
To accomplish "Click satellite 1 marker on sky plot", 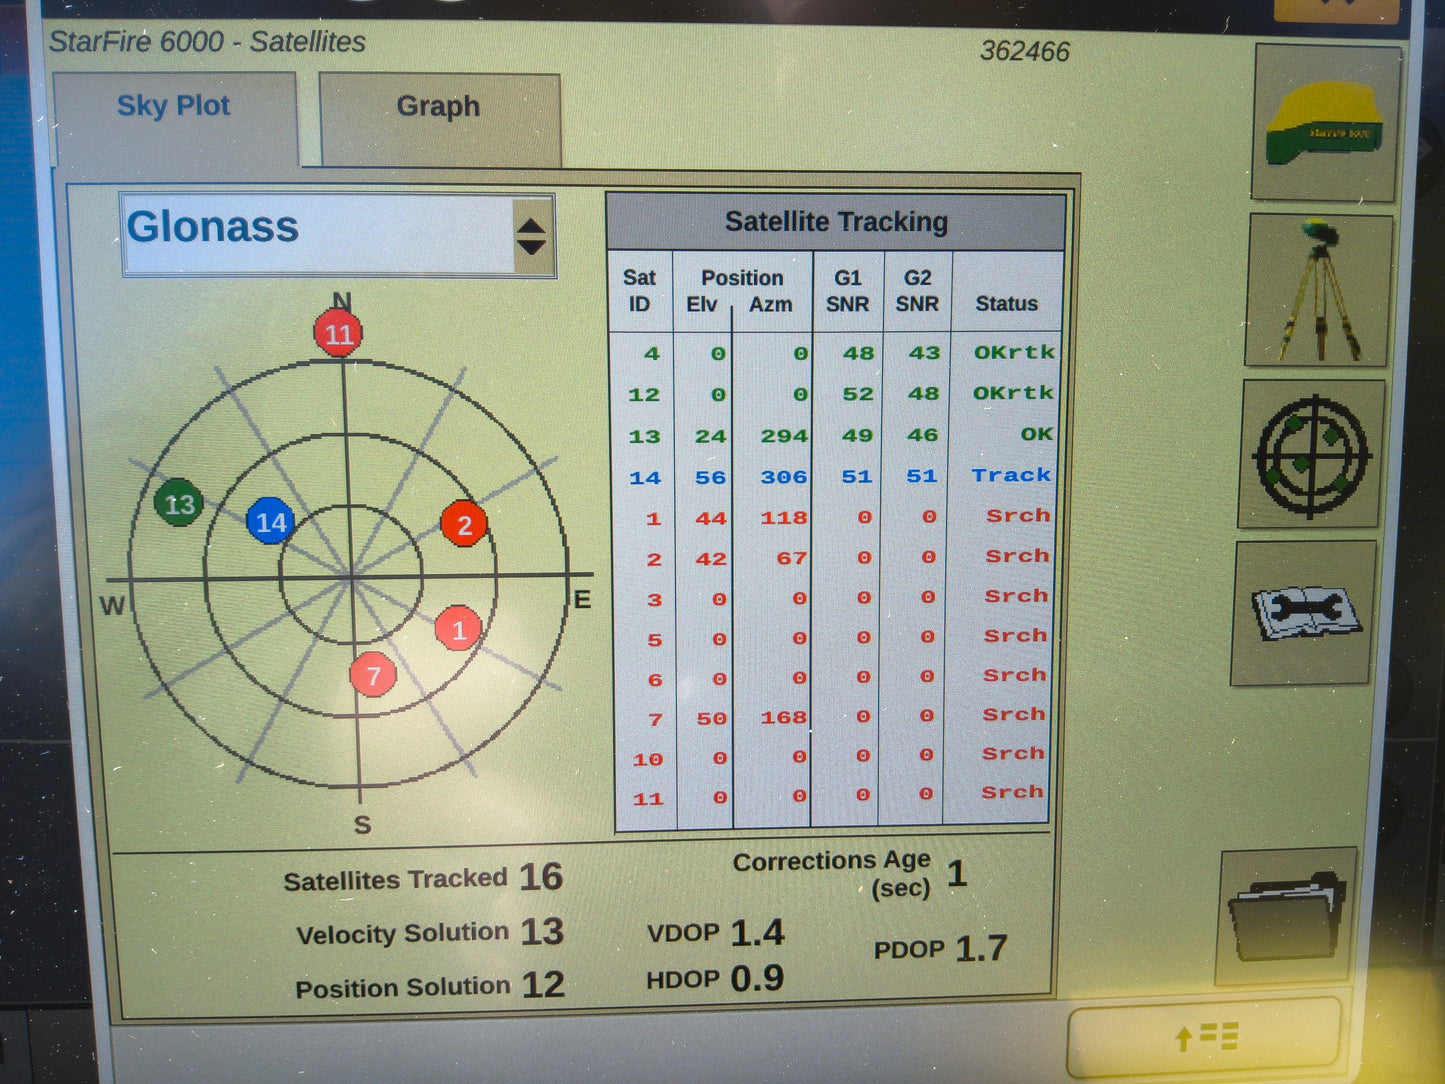I will tap(459, 630).
